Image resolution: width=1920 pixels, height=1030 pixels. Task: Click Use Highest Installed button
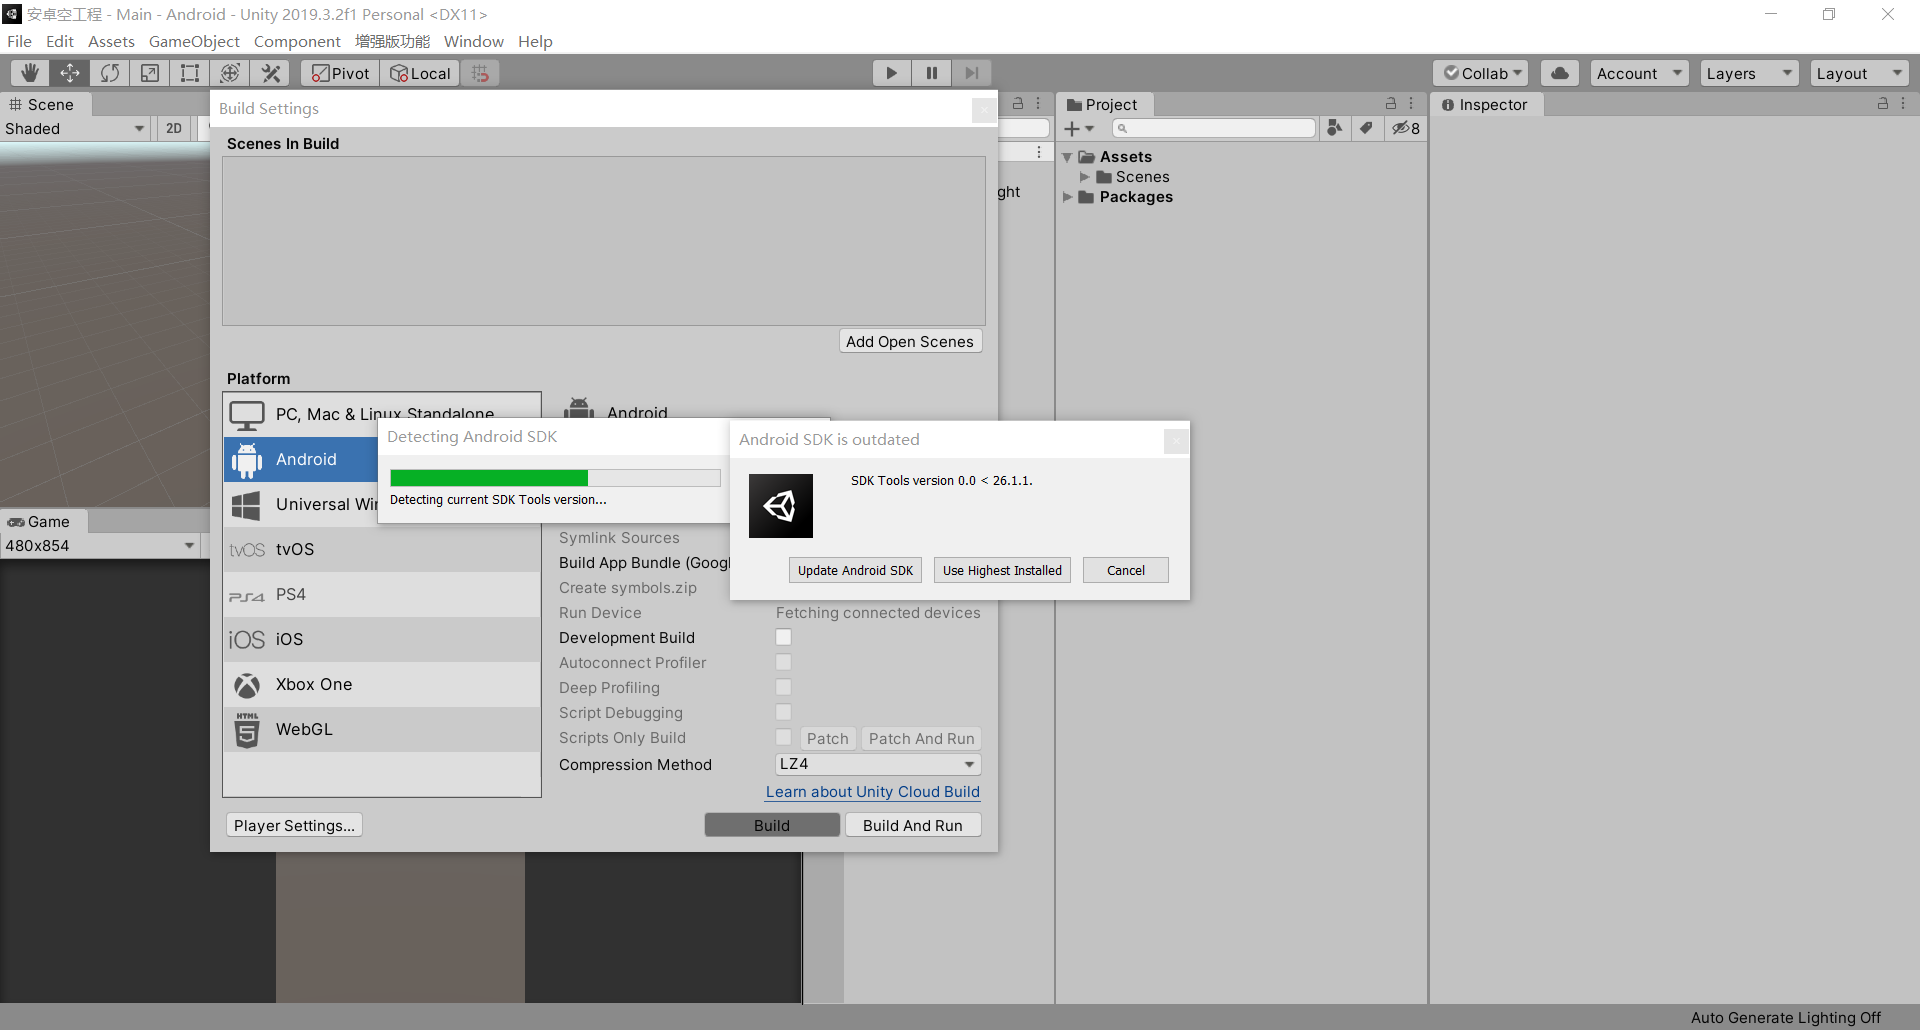pos(1002,570)
